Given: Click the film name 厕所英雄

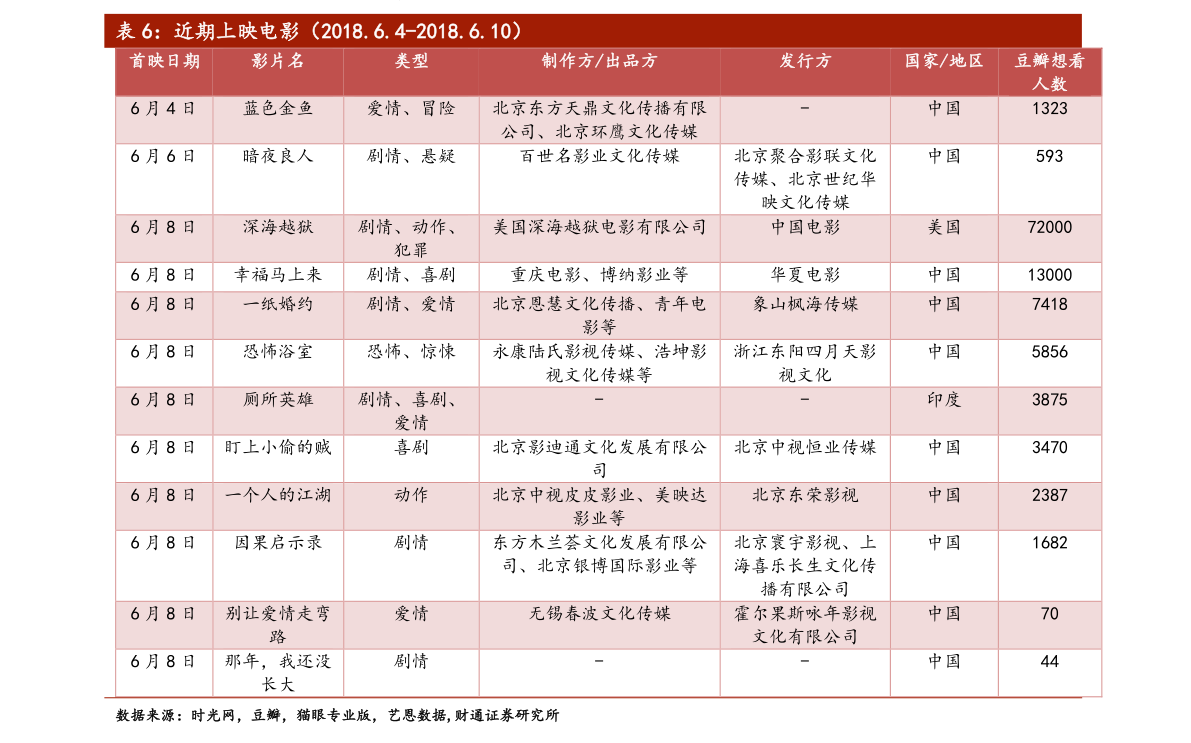Looking at the screenshot, I should pos(278,400).
